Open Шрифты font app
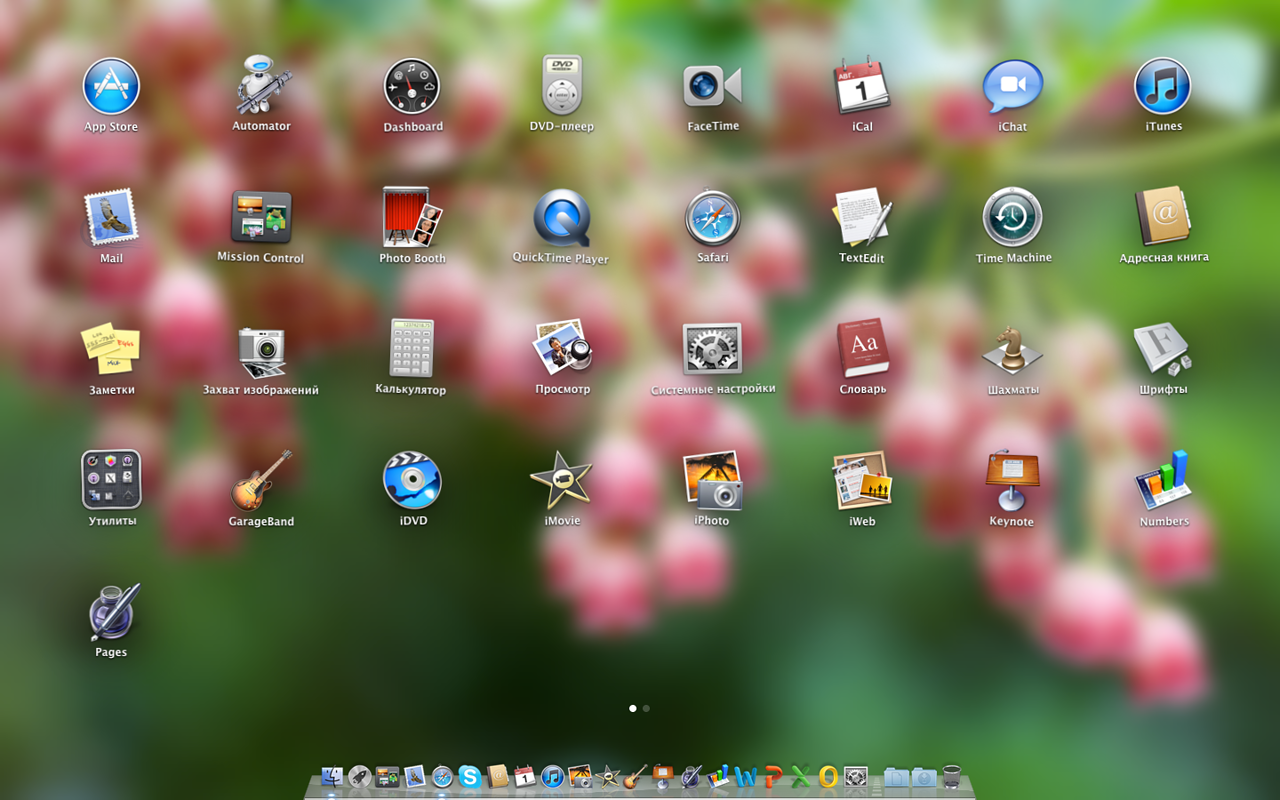The height and width of the screenshot is (800, 1280). (x=1163, y=348)
